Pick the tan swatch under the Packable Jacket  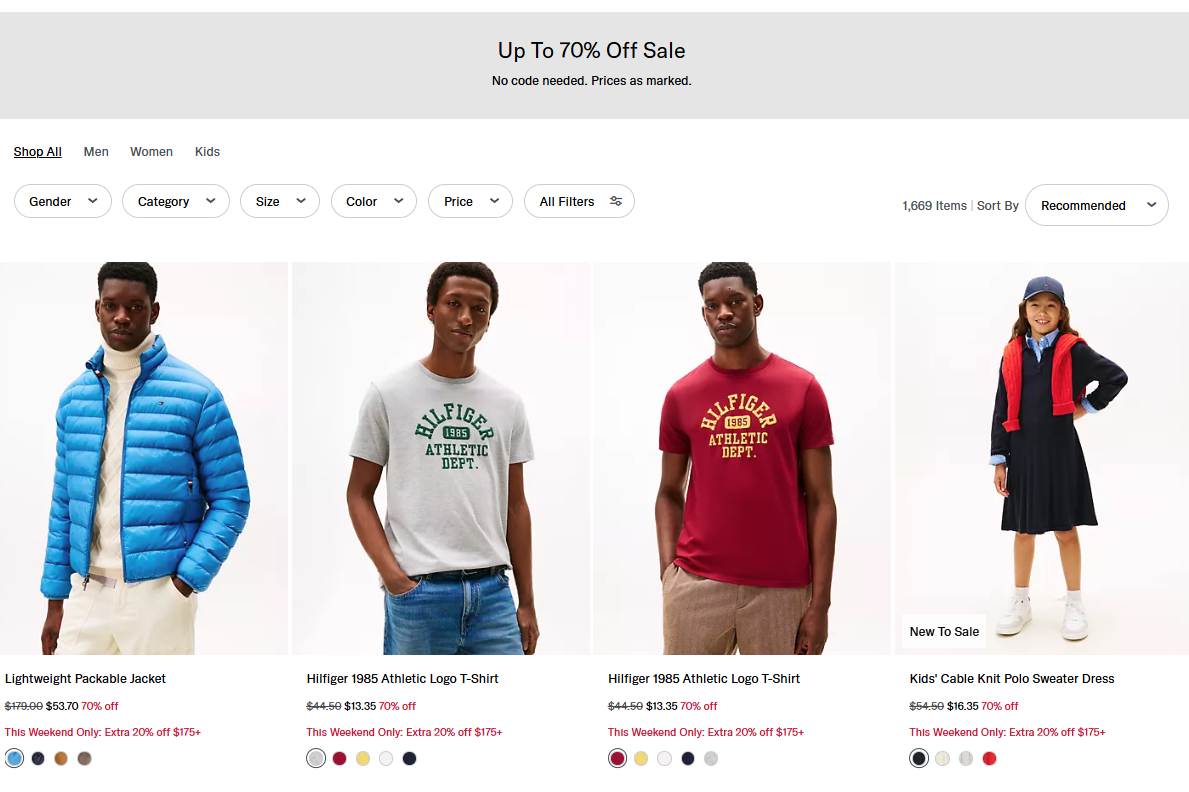click(x=62, y=759)
